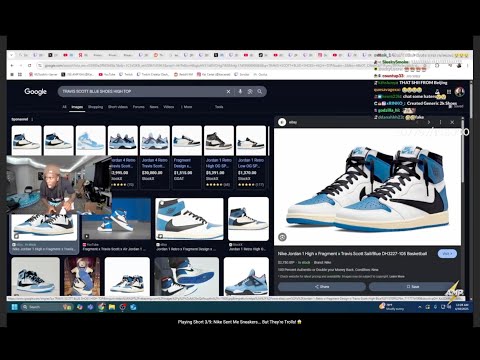
Task: Open the search Tools options
Action: [x=219, y=107]
